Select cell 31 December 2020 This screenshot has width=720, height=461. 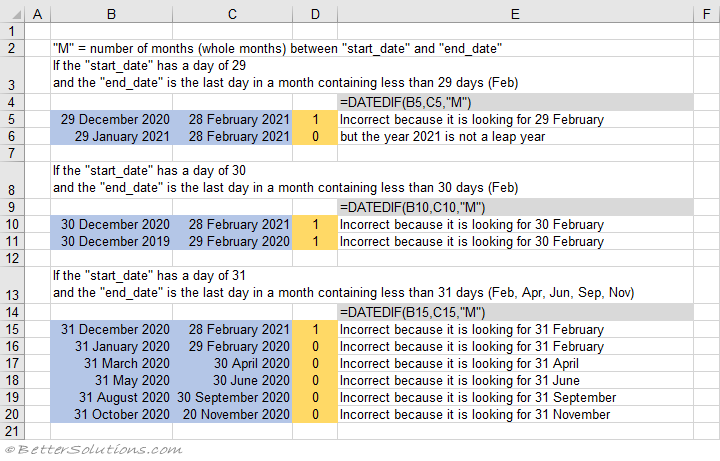point(112,329)
